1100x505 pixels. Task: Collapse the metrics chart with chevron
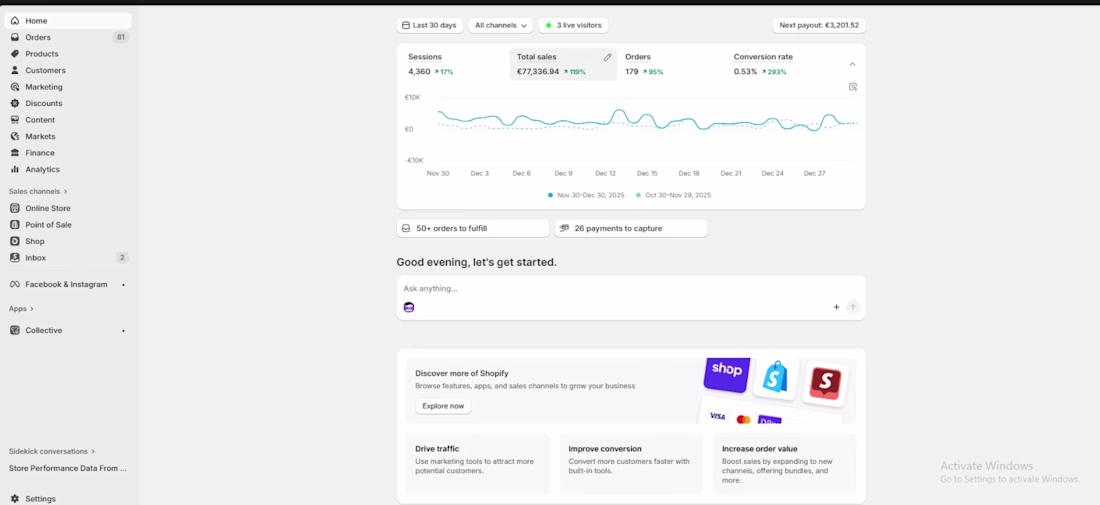pos(852,65)
